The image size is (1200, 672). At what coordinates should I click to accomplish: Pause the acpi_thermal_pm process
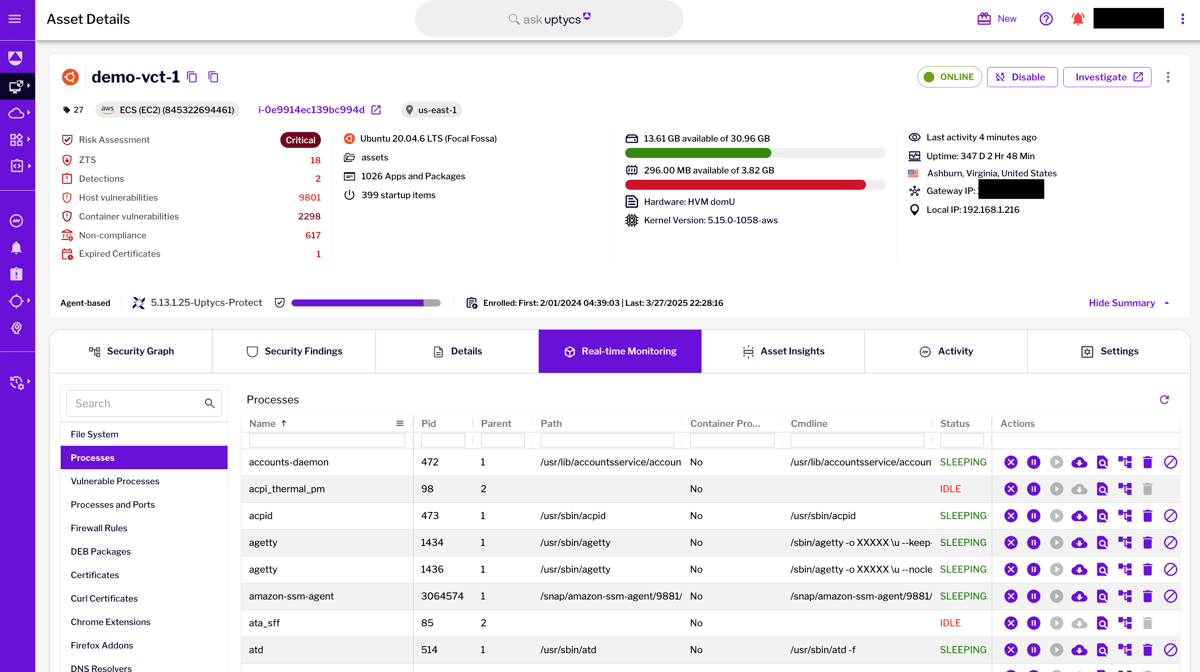tap(1034, 489)
